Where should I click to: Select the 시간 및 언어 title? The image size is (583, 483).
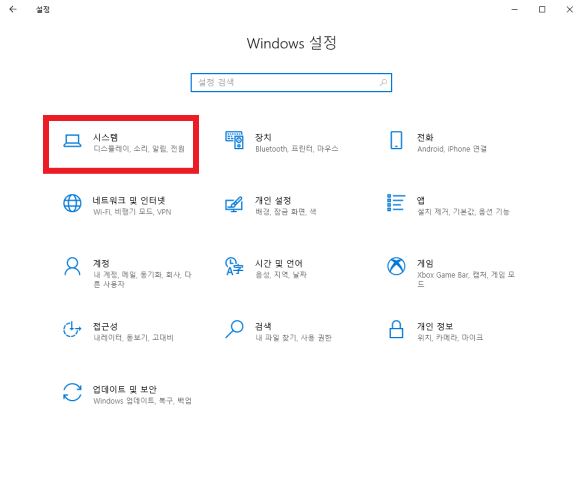279,264
